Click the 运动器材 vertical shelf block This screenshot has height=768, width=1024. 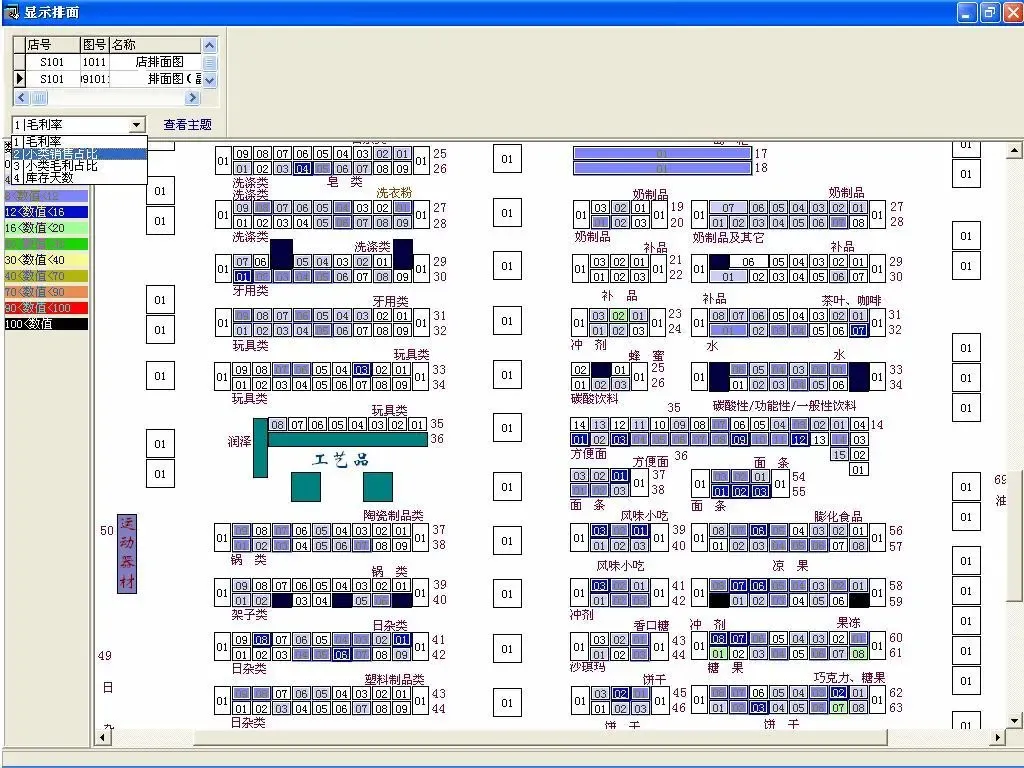pos(127,554)
